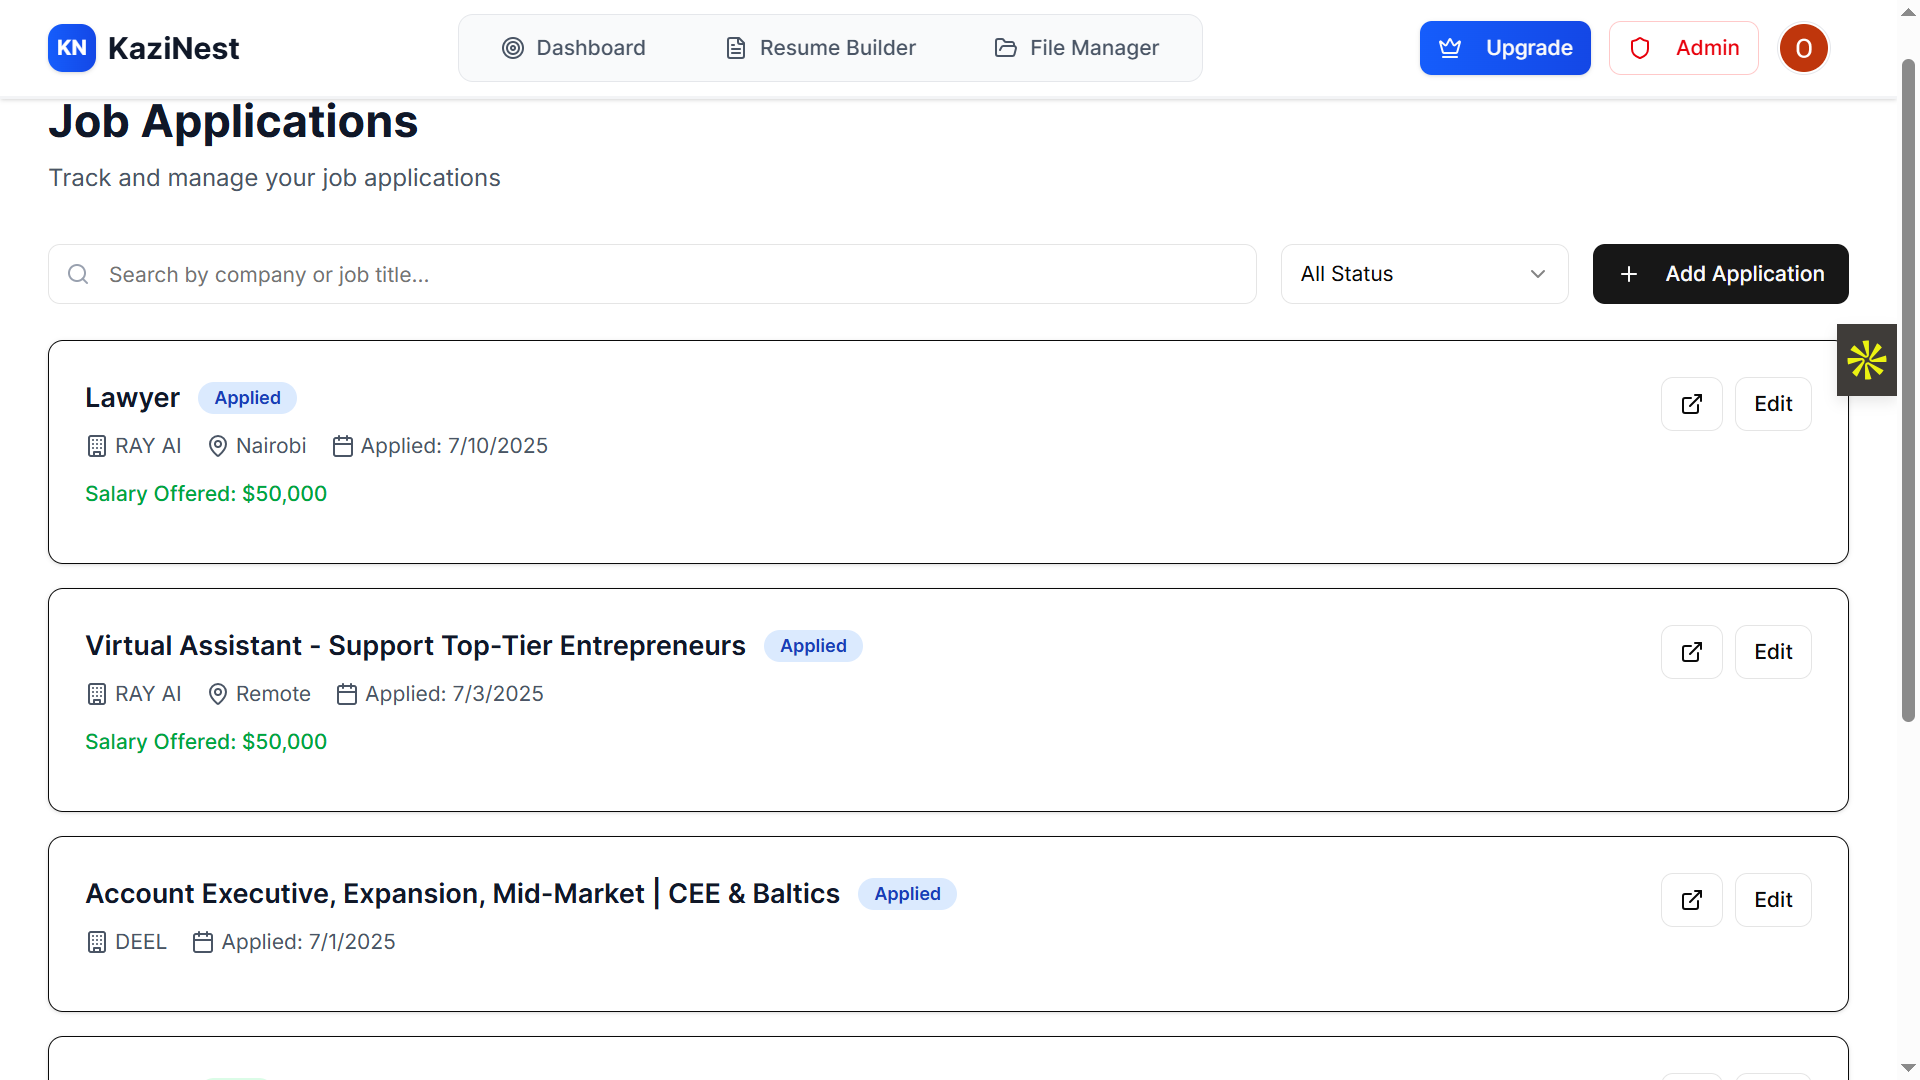Image resolution: width=1920 pixels, height=1080 pixels.
Task: Edit the Virtual Assistant application
Action: [1772, 652]
